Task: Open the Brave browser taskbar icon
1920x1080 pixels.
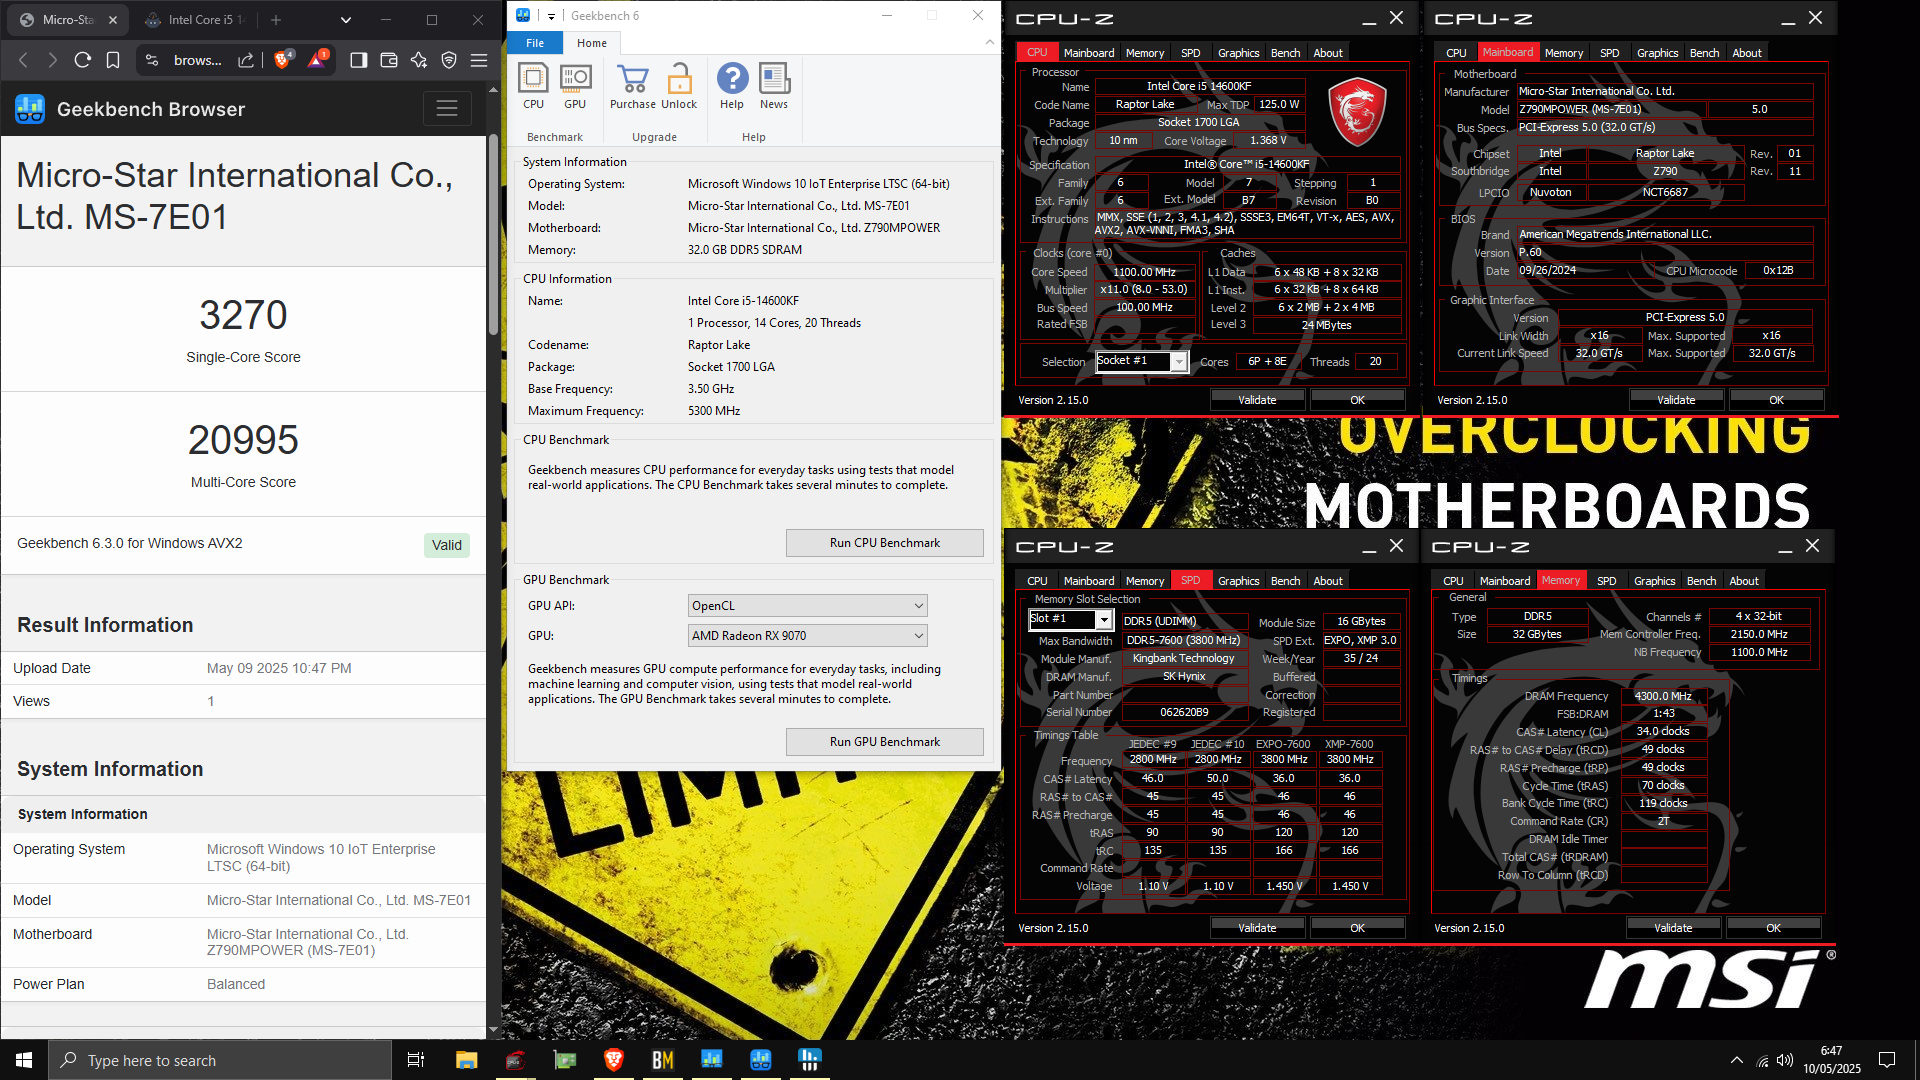Action: (614, 1060)
